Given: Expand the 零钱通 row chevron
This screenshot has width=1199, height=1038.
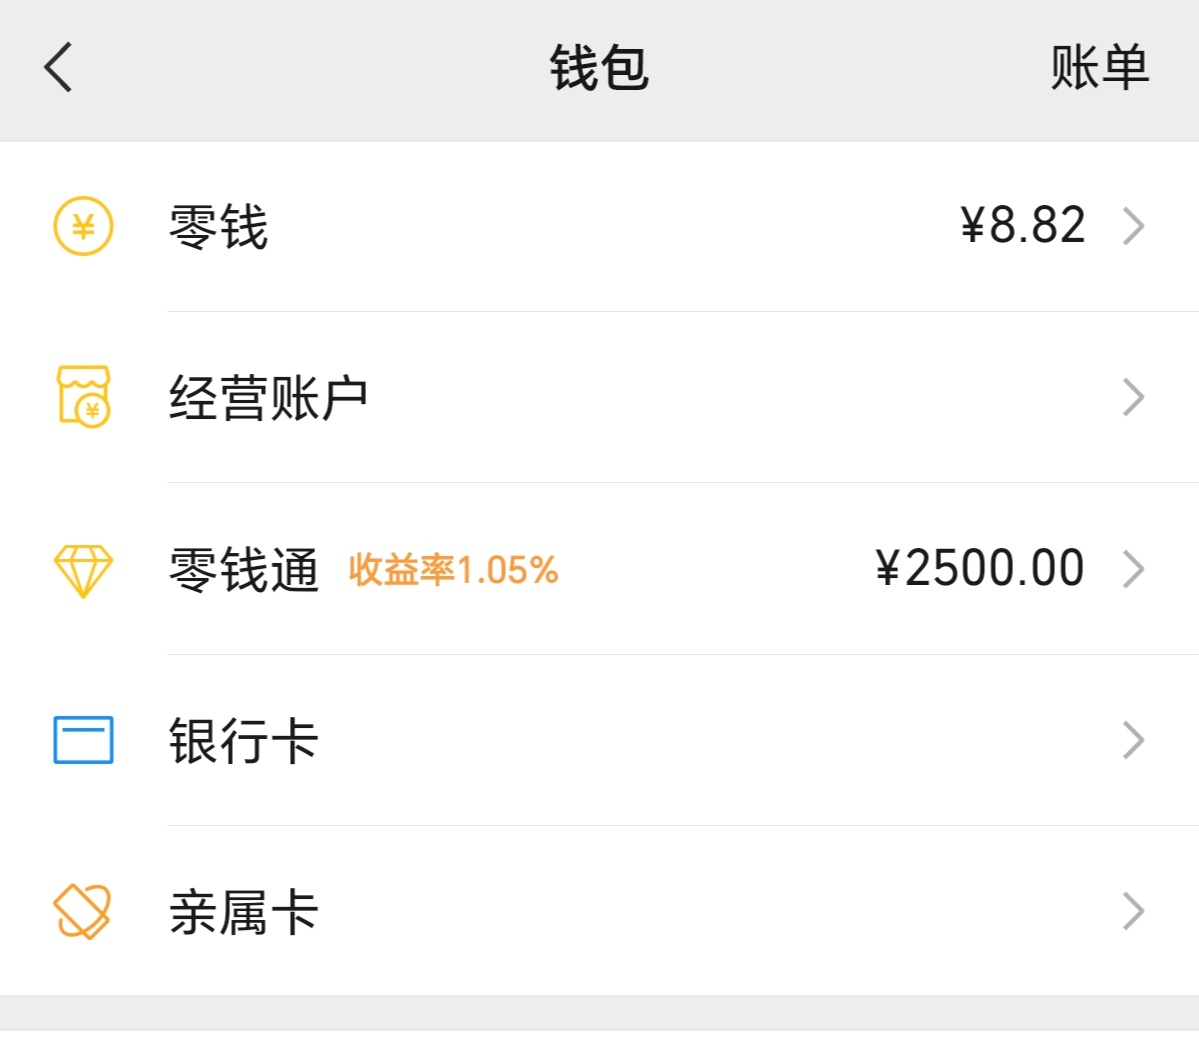Looking at the screenshot, I should pos(1133,569).
